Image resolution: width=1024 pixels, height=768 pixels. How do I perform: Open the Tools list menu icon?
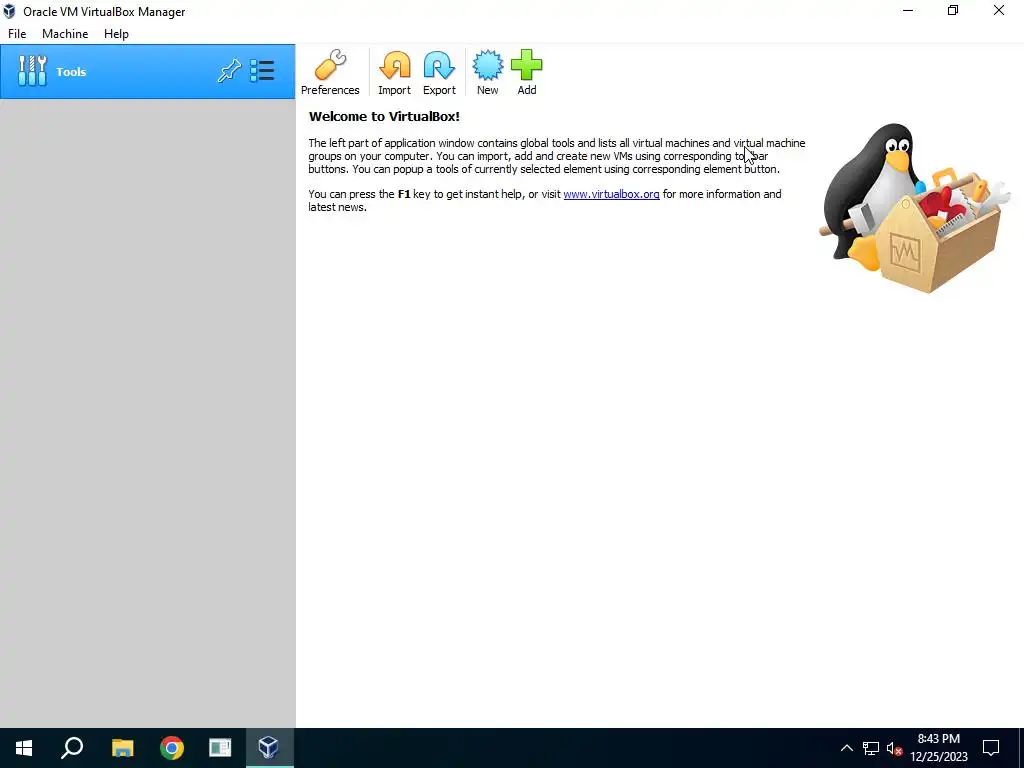click(263, 71)
